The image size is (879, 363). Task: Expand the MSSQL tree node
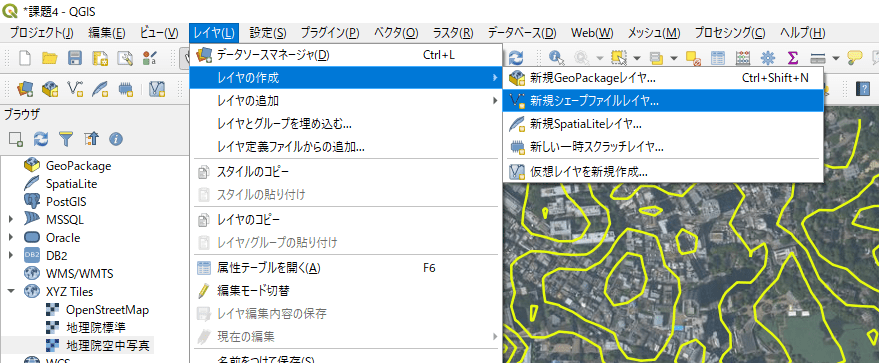click(11, 220)
